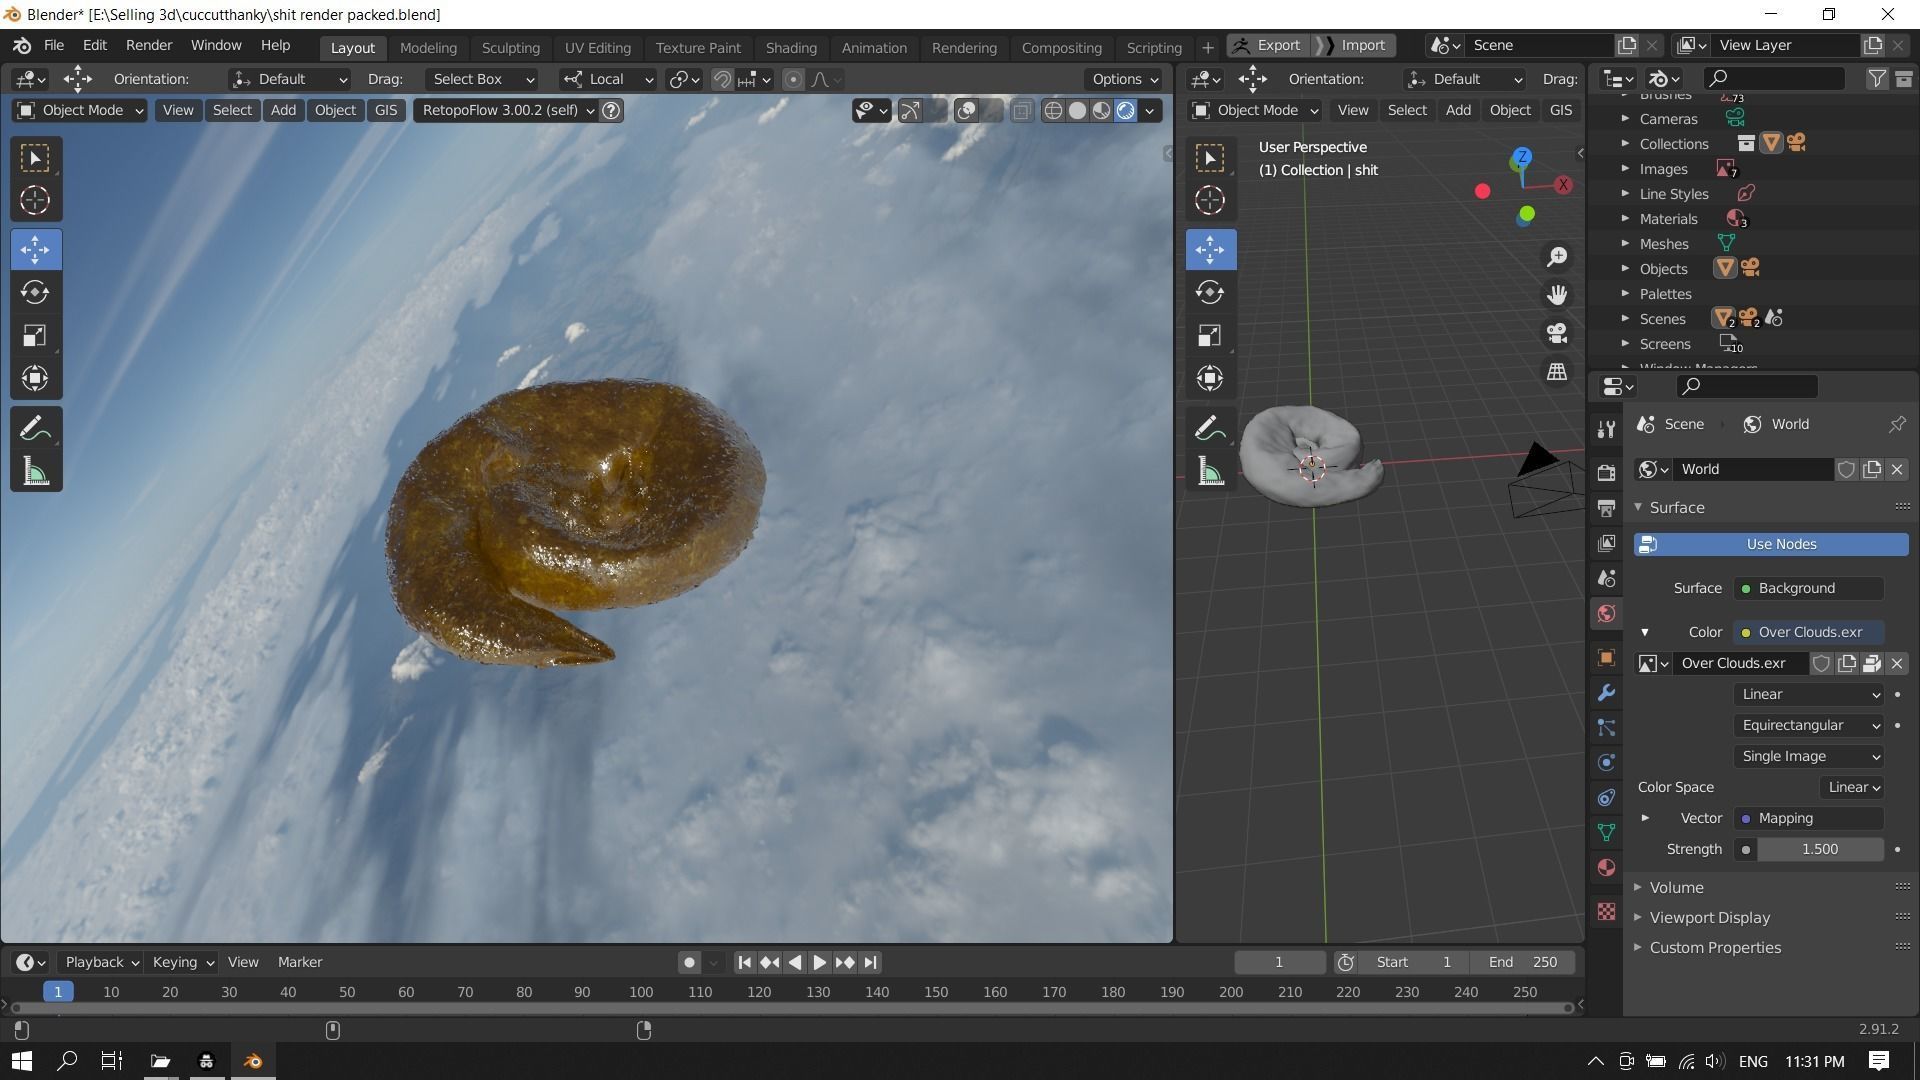Open the Output properties tab
1920x1080 pixels.
click(1606, 508)
